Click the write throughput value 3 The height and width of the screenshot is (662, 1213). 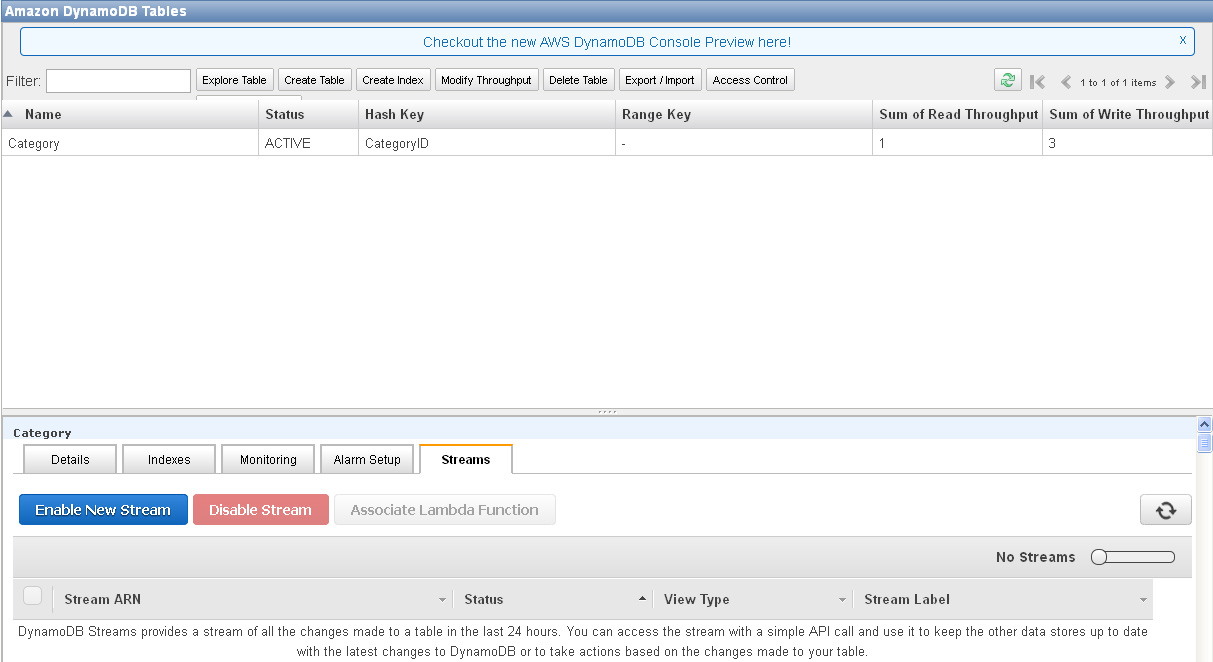(1052, 144)
